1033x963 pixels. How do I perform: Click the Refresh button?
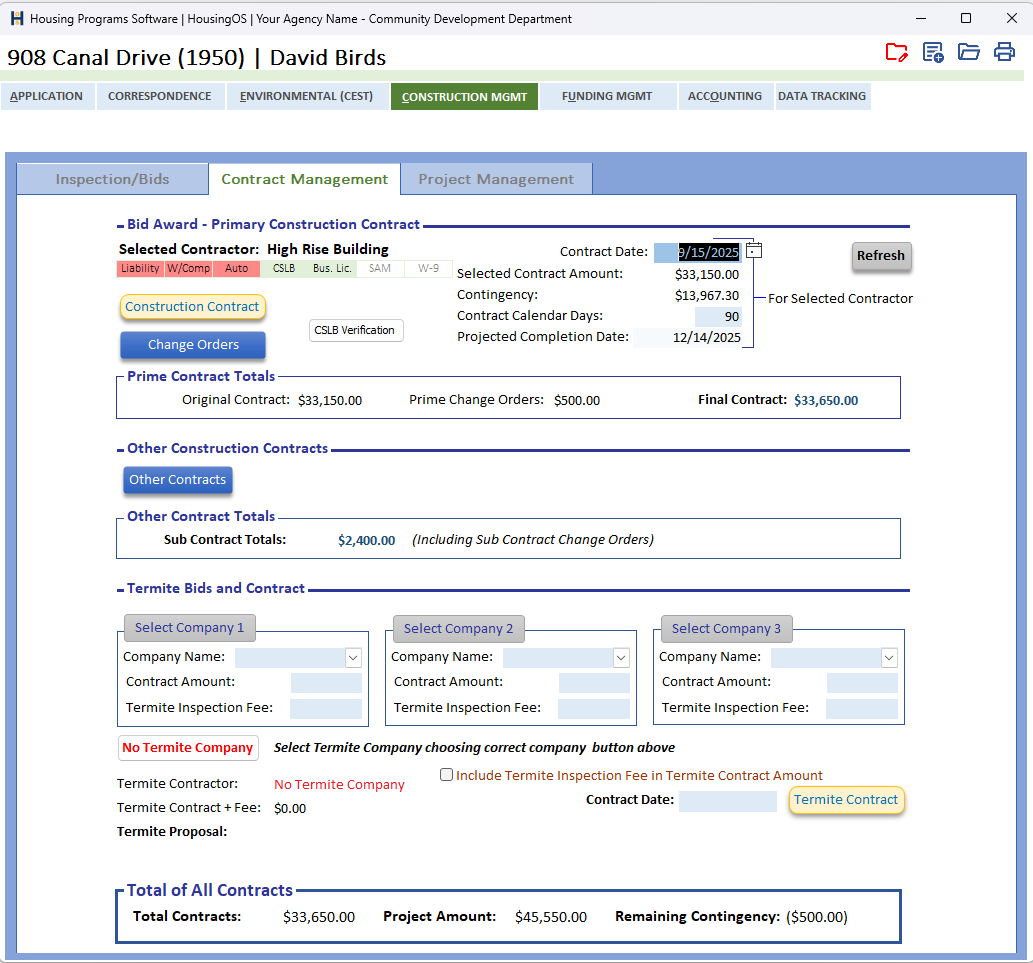click(x=881, y=256)
